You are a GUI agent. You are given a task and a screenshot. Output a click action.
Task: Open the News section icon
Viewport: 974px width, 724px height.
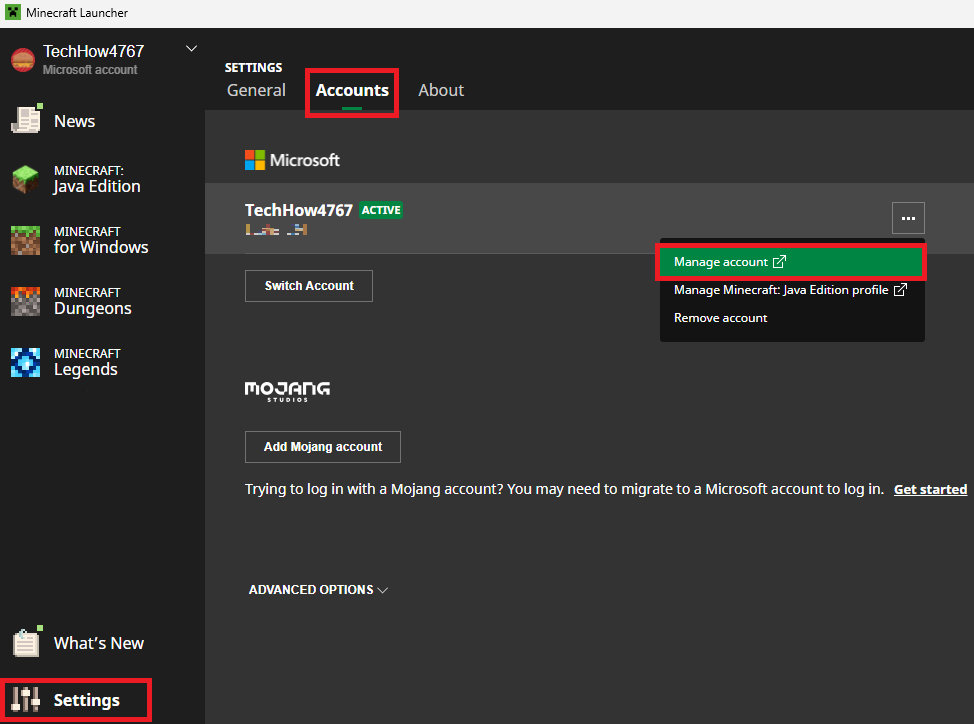click(x=26, y=119)
